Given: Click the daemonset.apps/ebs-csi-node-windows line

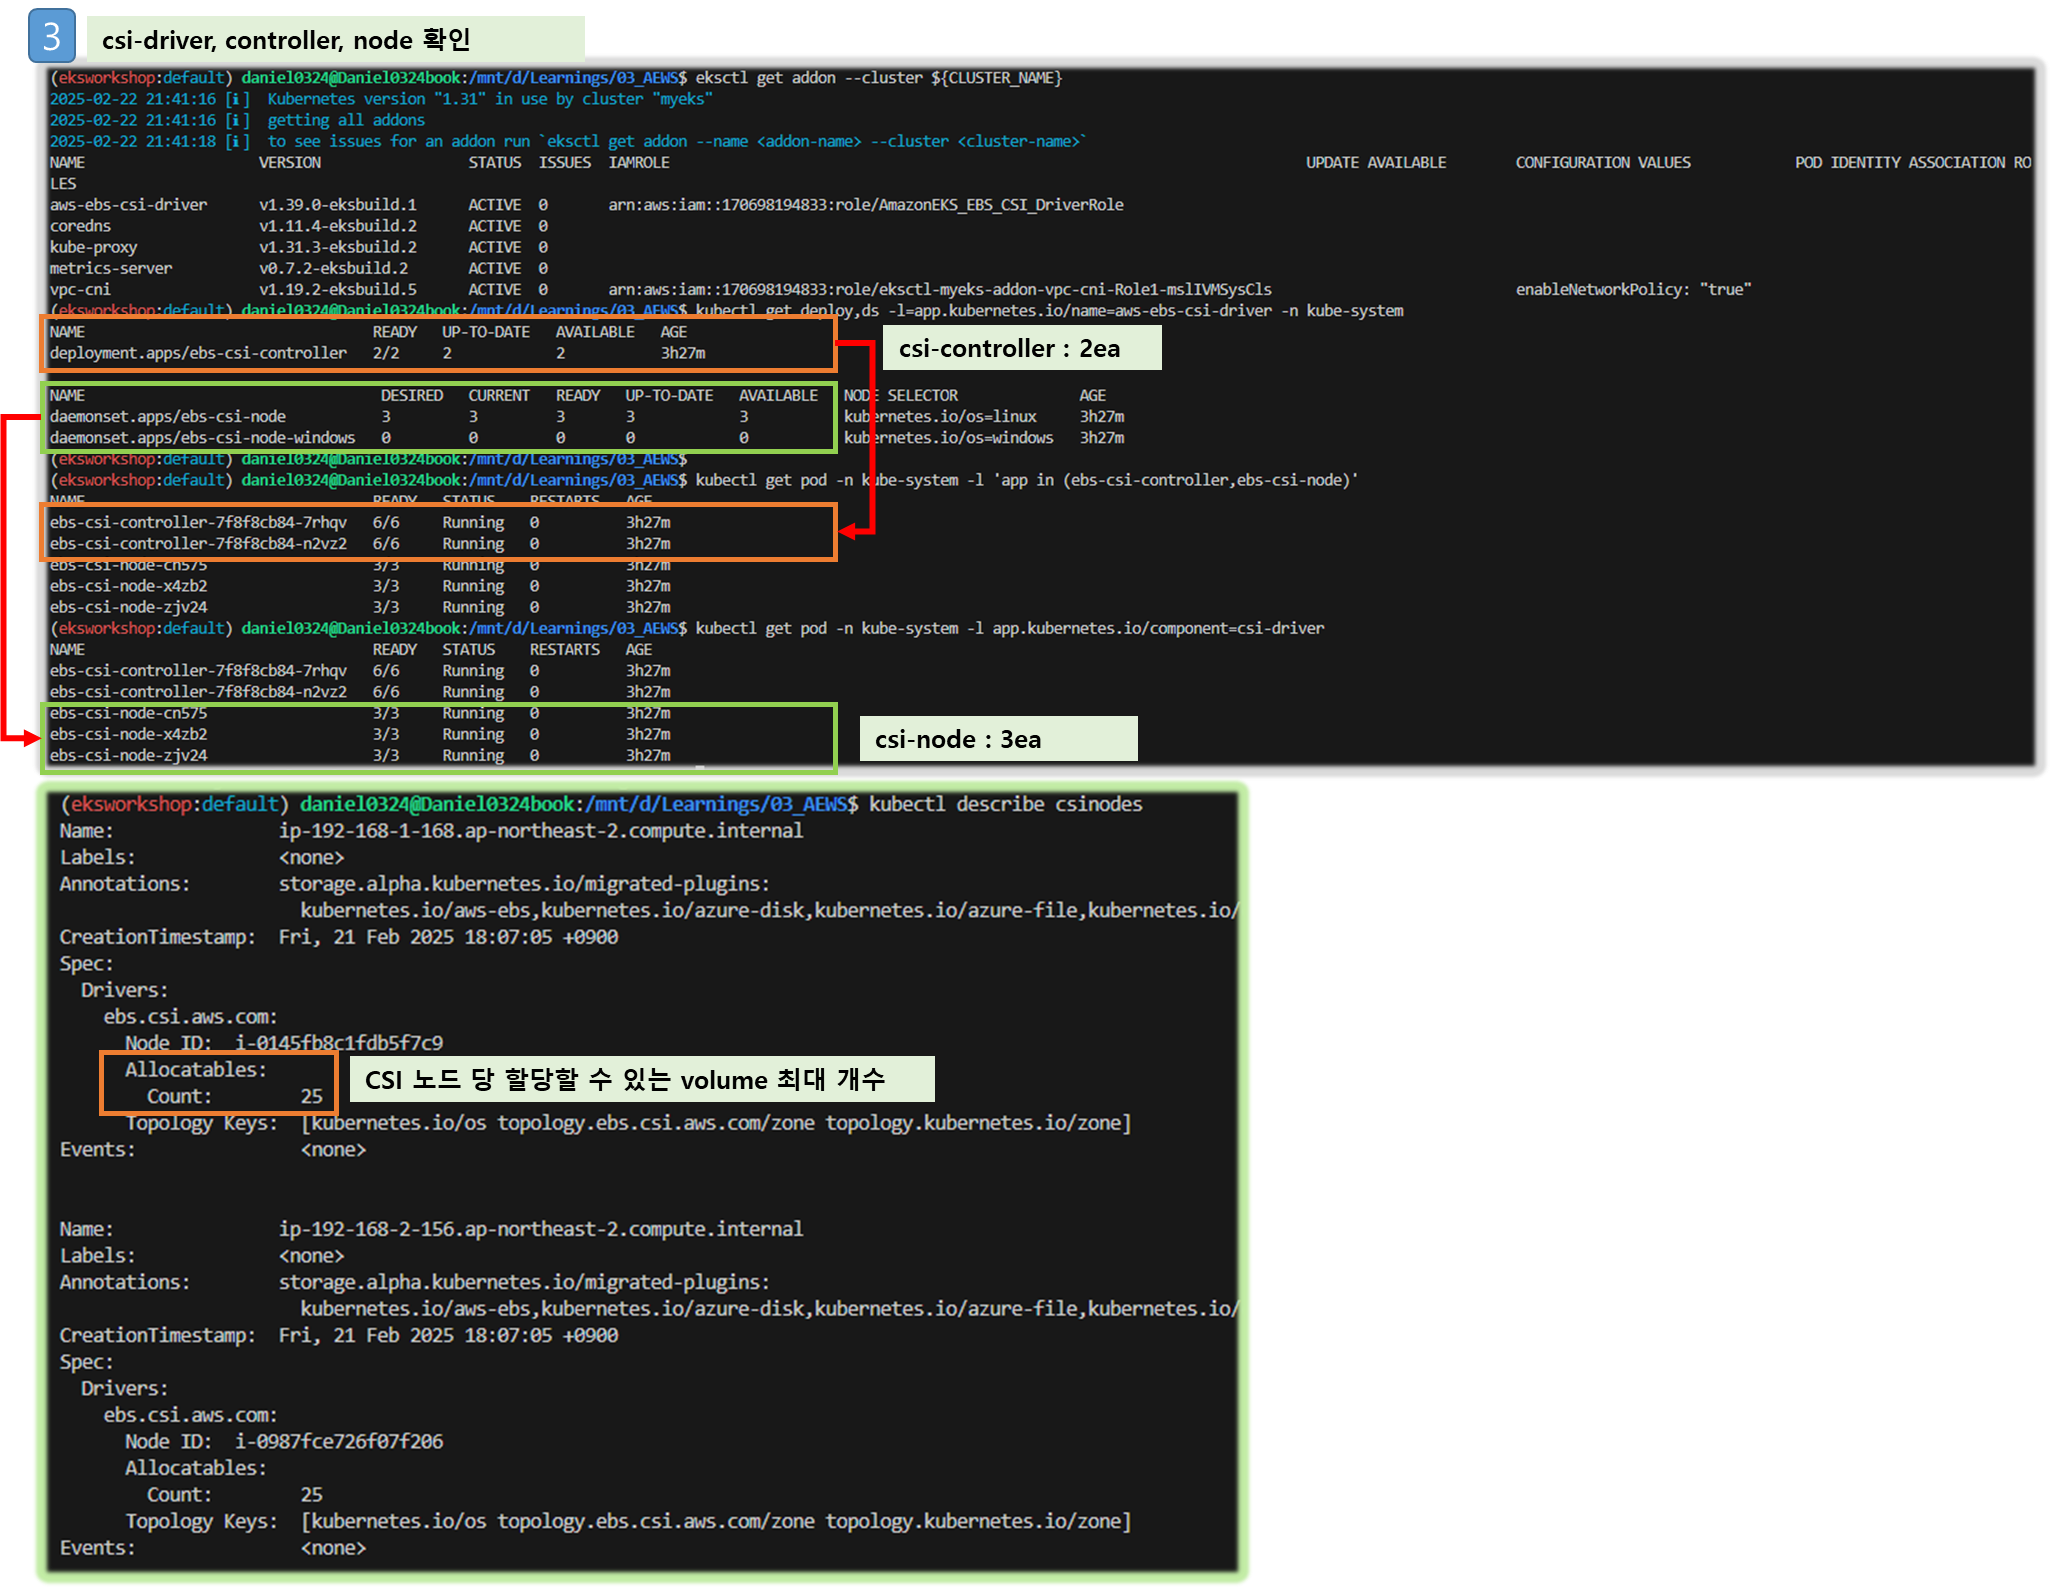Looking at the screenshot, I should pos(202,438).
